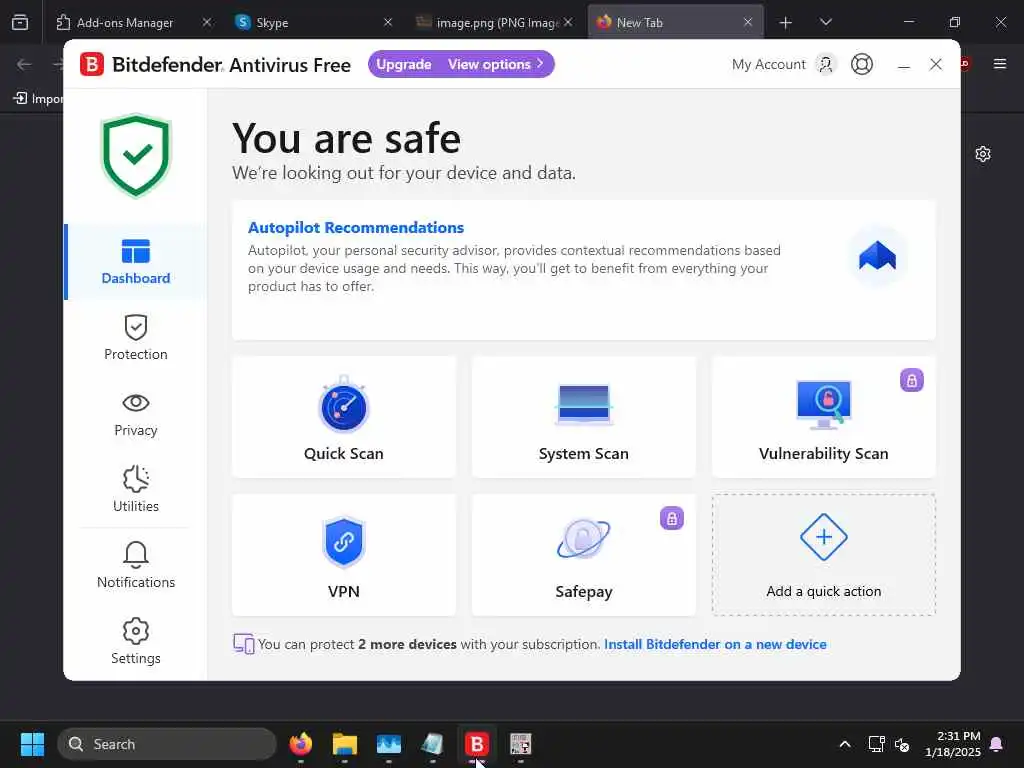Screen dimensions: 1024x768
Task: Open the VPN quick action
Action: click(344, 554)
